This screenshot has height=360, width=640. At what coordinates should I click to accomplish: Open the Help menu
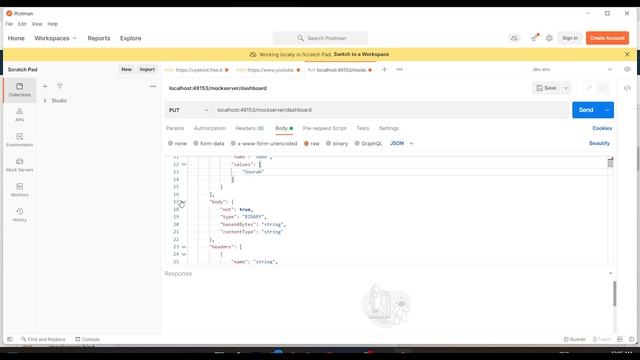tap(53, 24)
